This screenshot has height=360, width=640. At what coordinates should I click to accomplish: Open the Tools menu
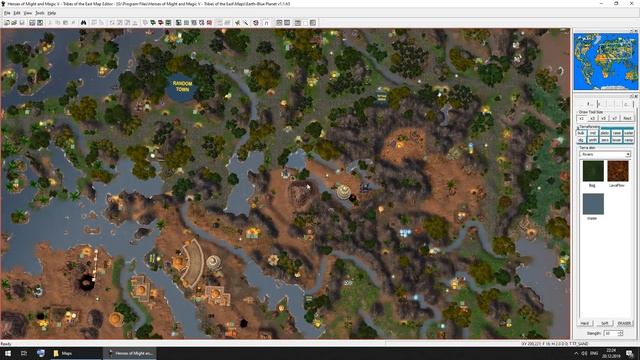[40, 13]
